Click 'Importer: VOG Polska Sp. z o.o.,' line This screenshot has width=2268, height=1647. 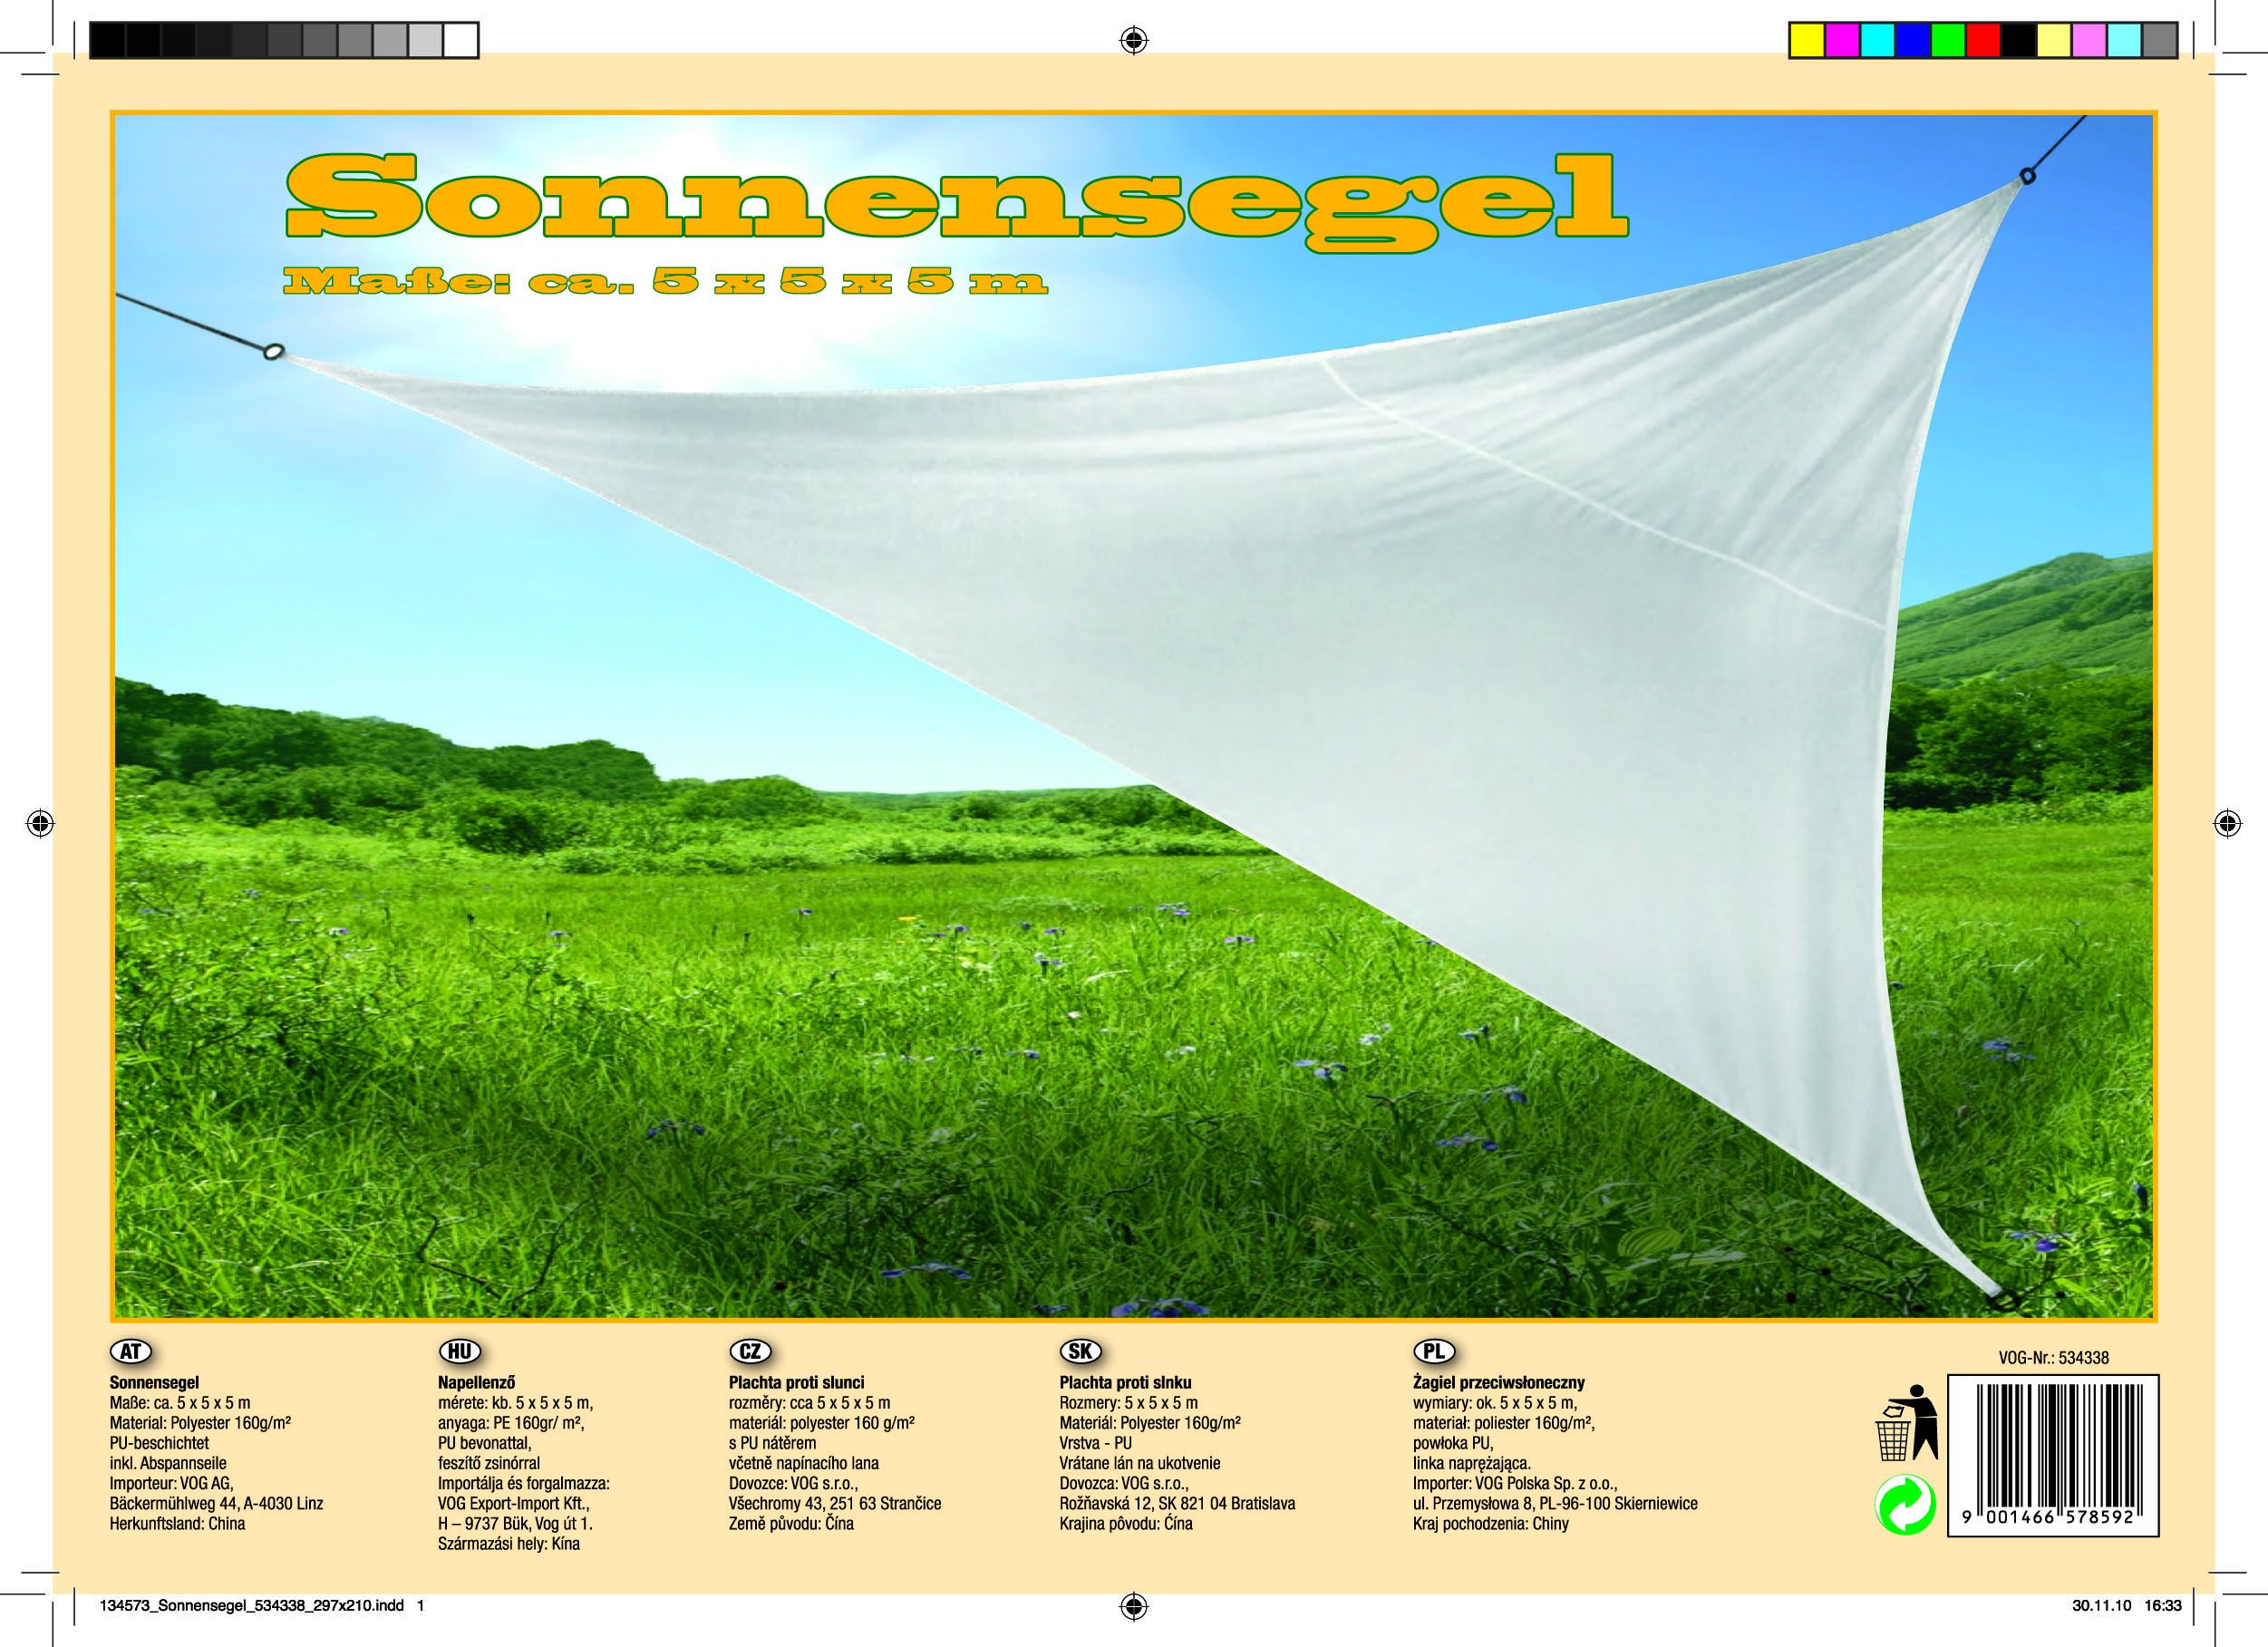(x=1515, y=1483)
